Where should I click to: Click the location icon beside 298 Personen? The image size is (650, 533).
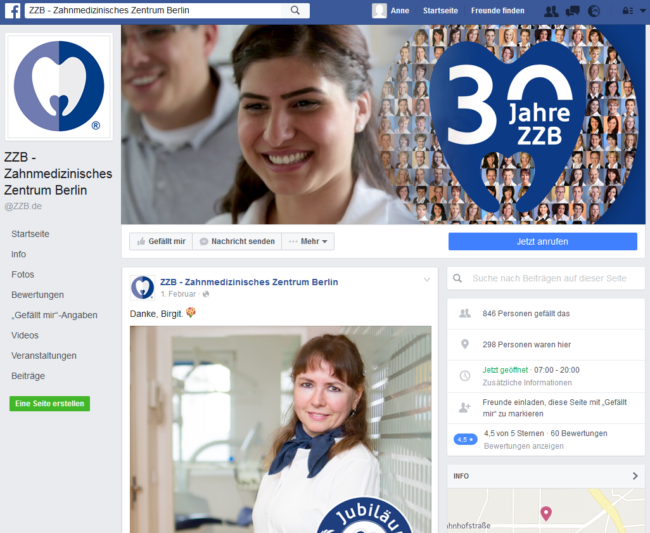click(x=465, y=344)
